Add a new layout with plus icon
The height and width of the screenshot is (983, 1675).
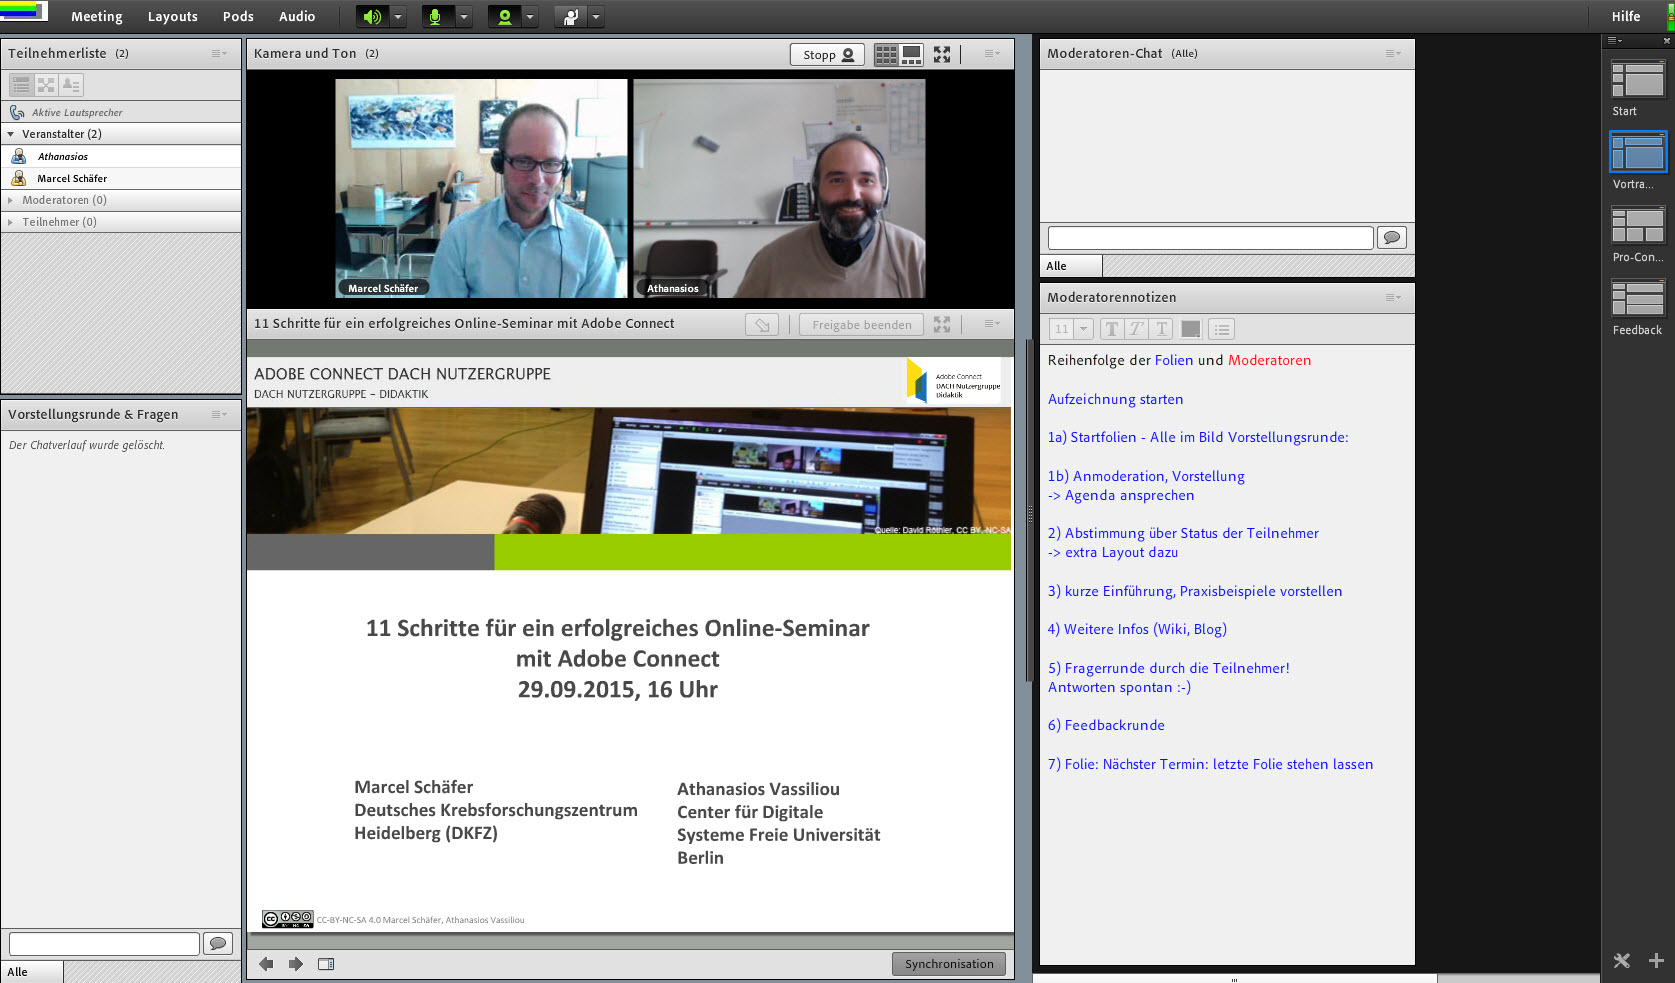1656,961
